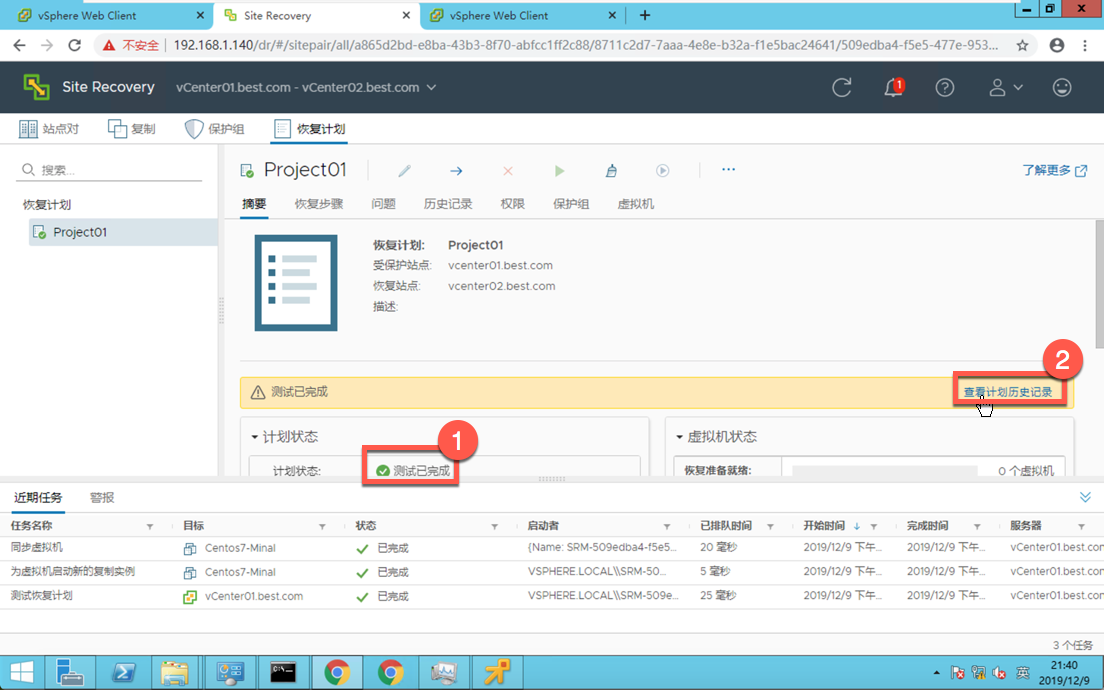Click the red delete X icon
The width and height of the screenshot is (1104, 690).
tap(508, 170)
